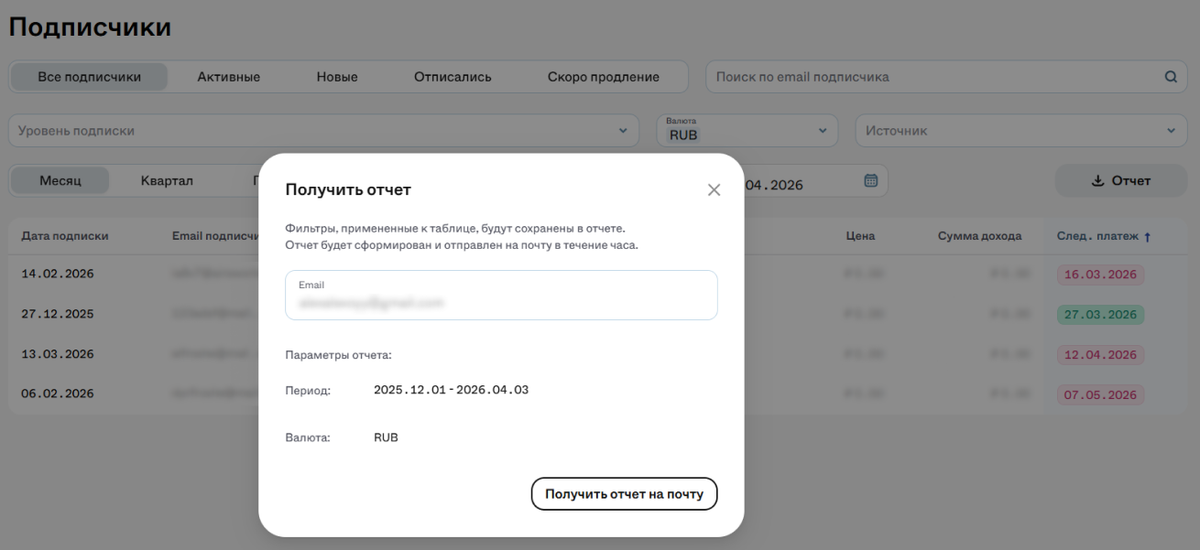This screenshot has width=1200, height=550.
Task: Click the Поиск по email подписчика field
Action: coord(946,77)
